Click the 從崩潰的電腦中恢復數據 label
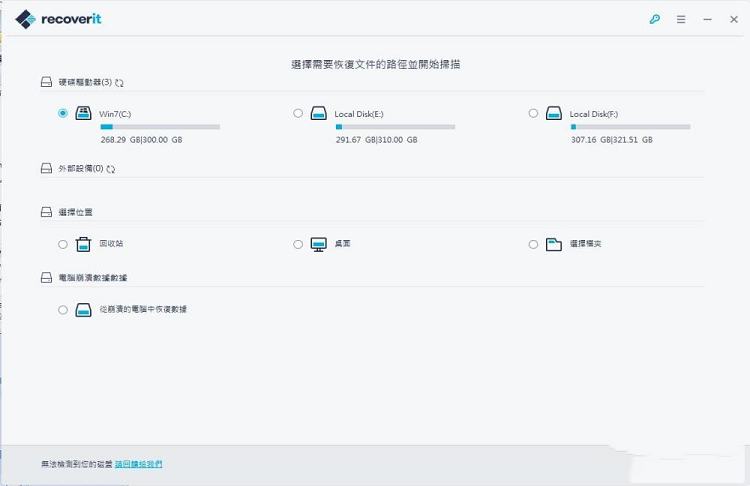Viewport: 750px width, 486px height. click(143, 309)
